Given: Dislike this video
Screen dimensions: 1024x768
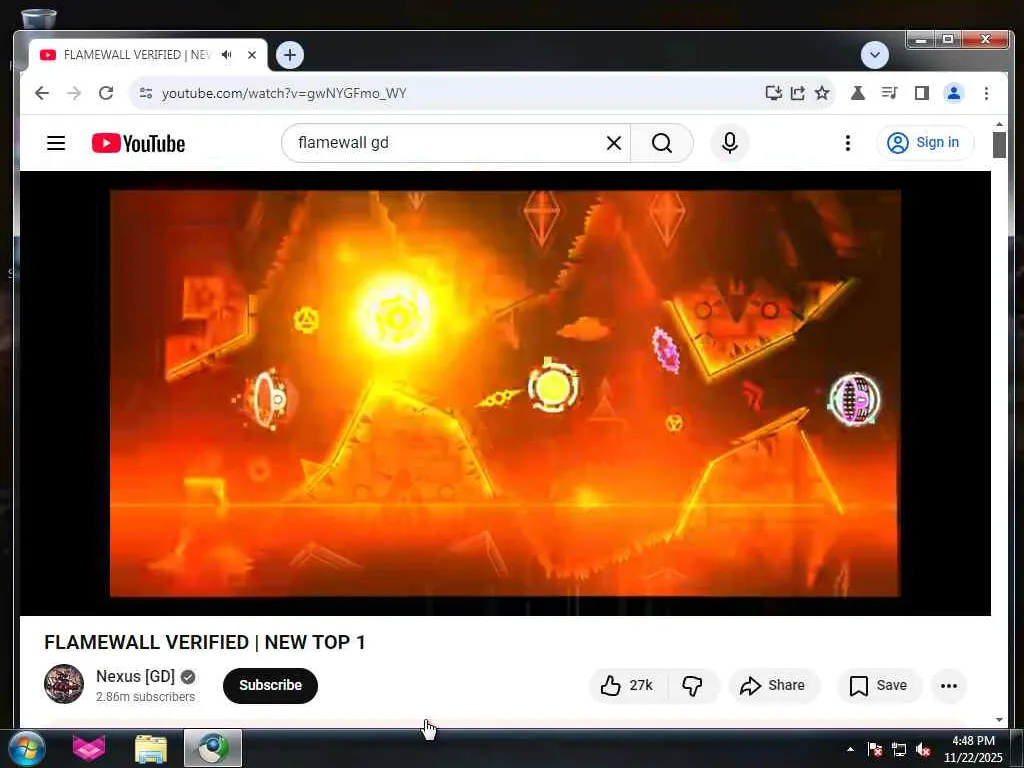Looking at the screenshot, I should pos(692,686).
